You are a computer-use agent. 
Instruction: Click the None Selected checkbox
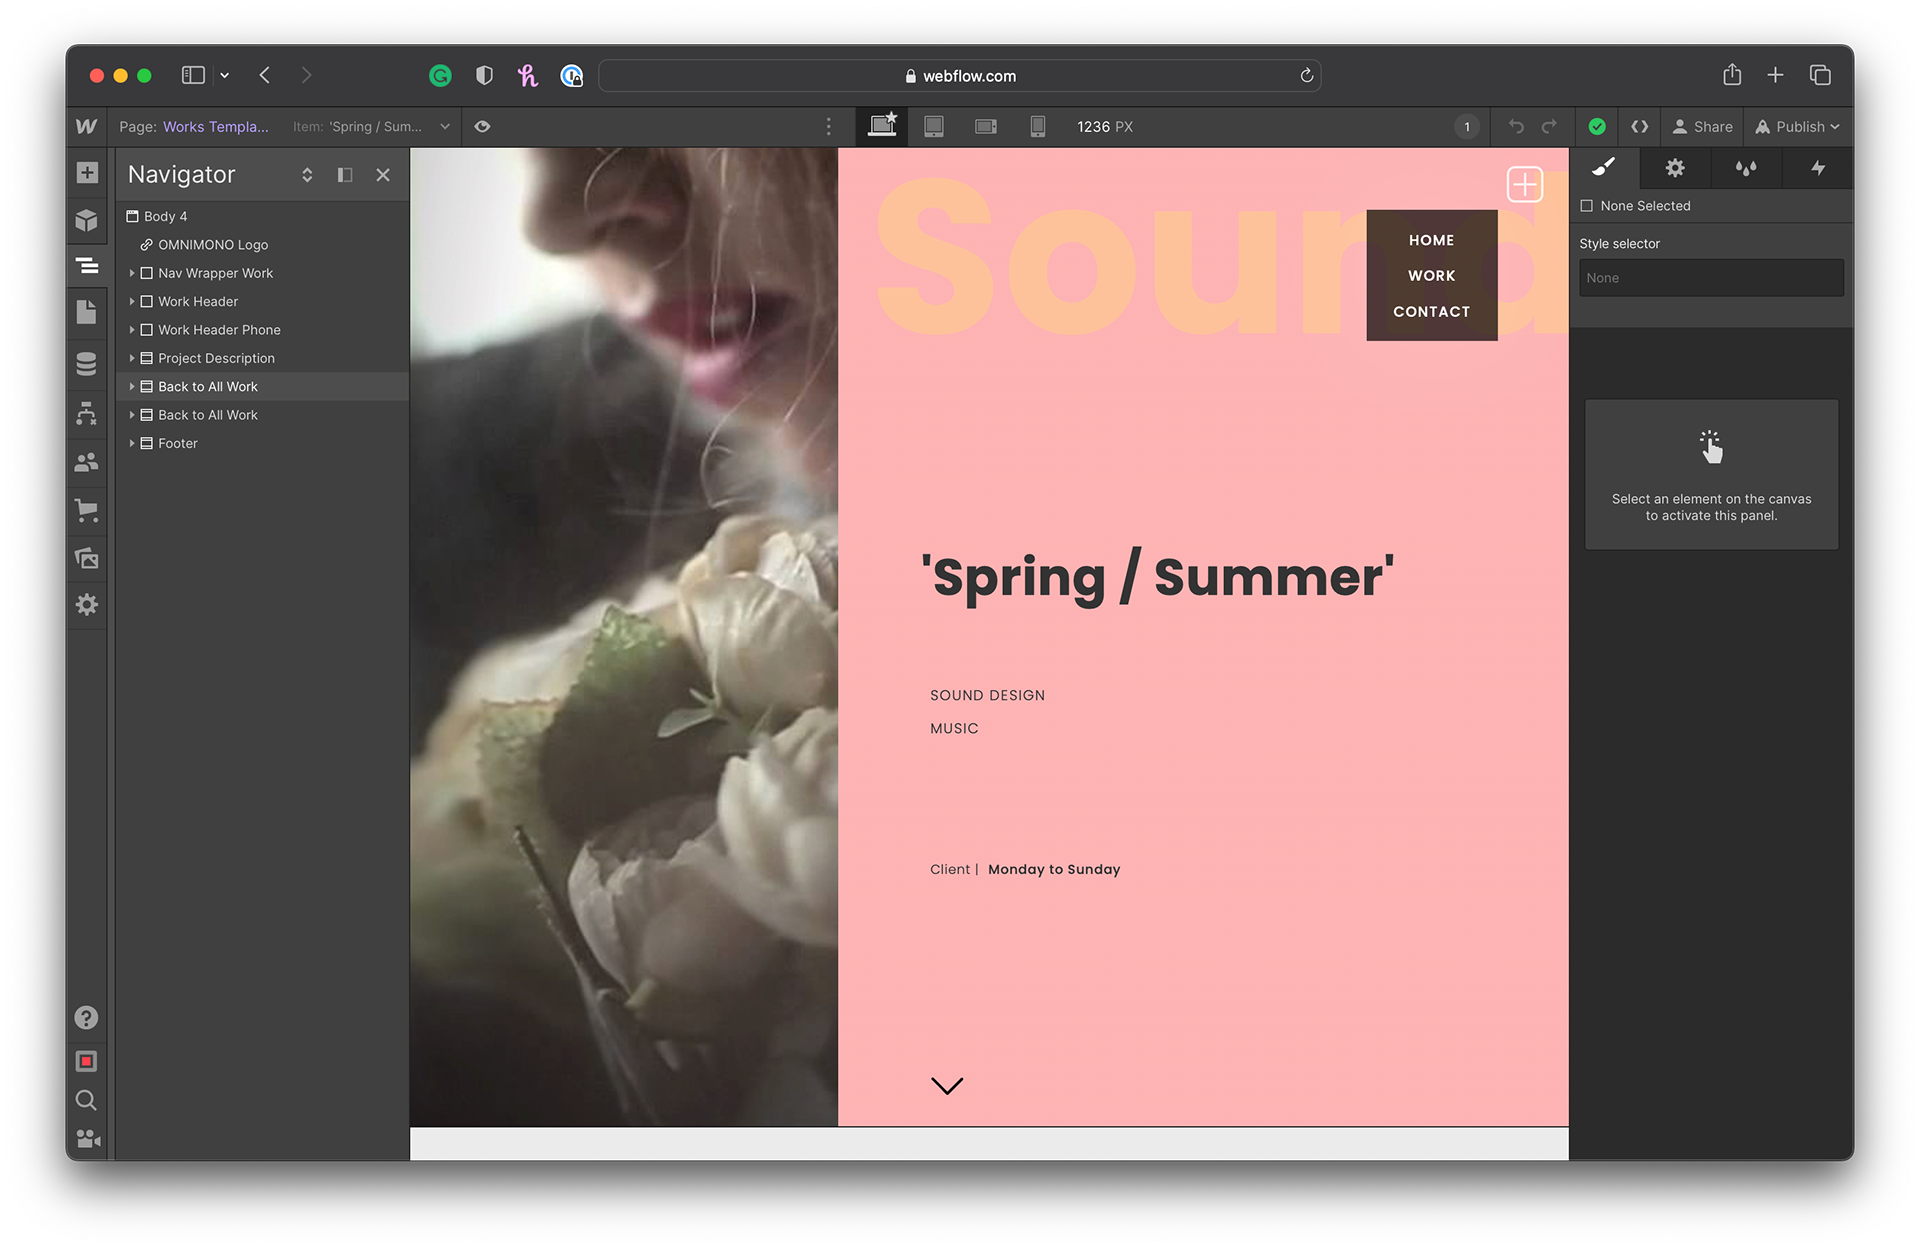(1586, 206)
